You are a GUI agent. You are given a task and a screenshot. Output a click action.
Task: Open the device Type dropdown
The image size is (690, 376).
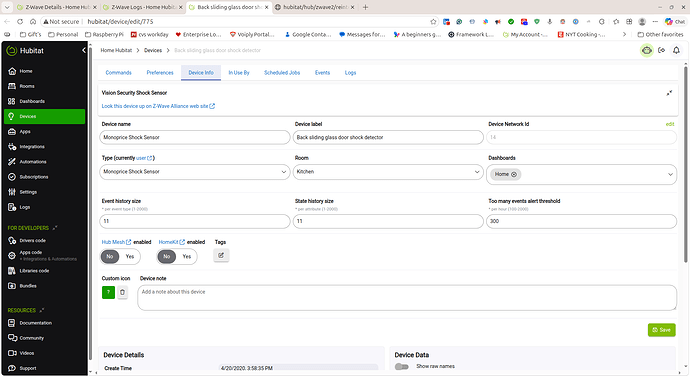(195, 172)
